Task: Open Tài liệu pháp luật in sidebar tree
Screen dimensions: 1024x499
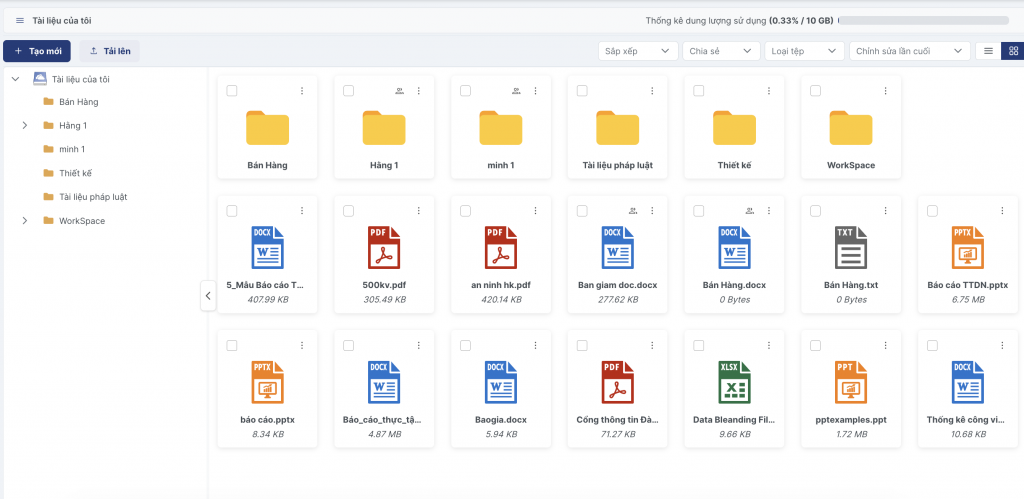Action: (92, 197)
